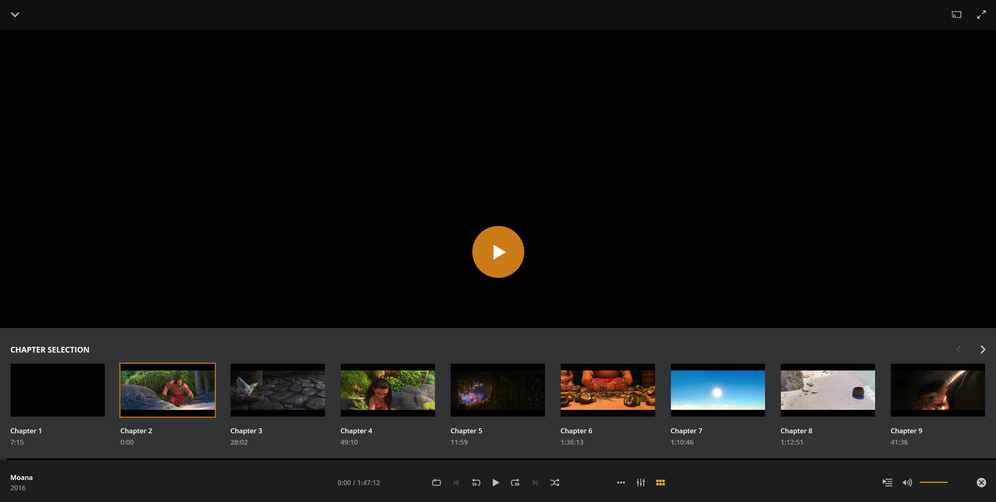Click the 1:10:46 timestamp under Chapter 7
Image resolution: width=996 pixels, height=502 pixels.
(682, 442)
